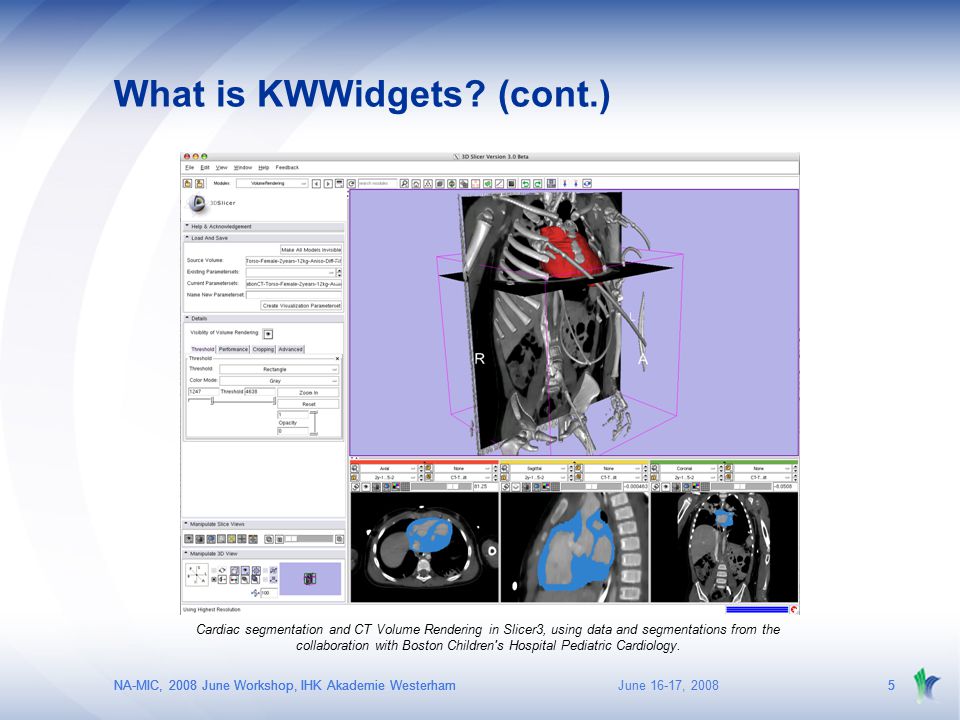Viewport: 960px width, 720px height.
Task: Click the left handle of the threshold range slider
Action: pyautogui.click(x=212, y=401)
